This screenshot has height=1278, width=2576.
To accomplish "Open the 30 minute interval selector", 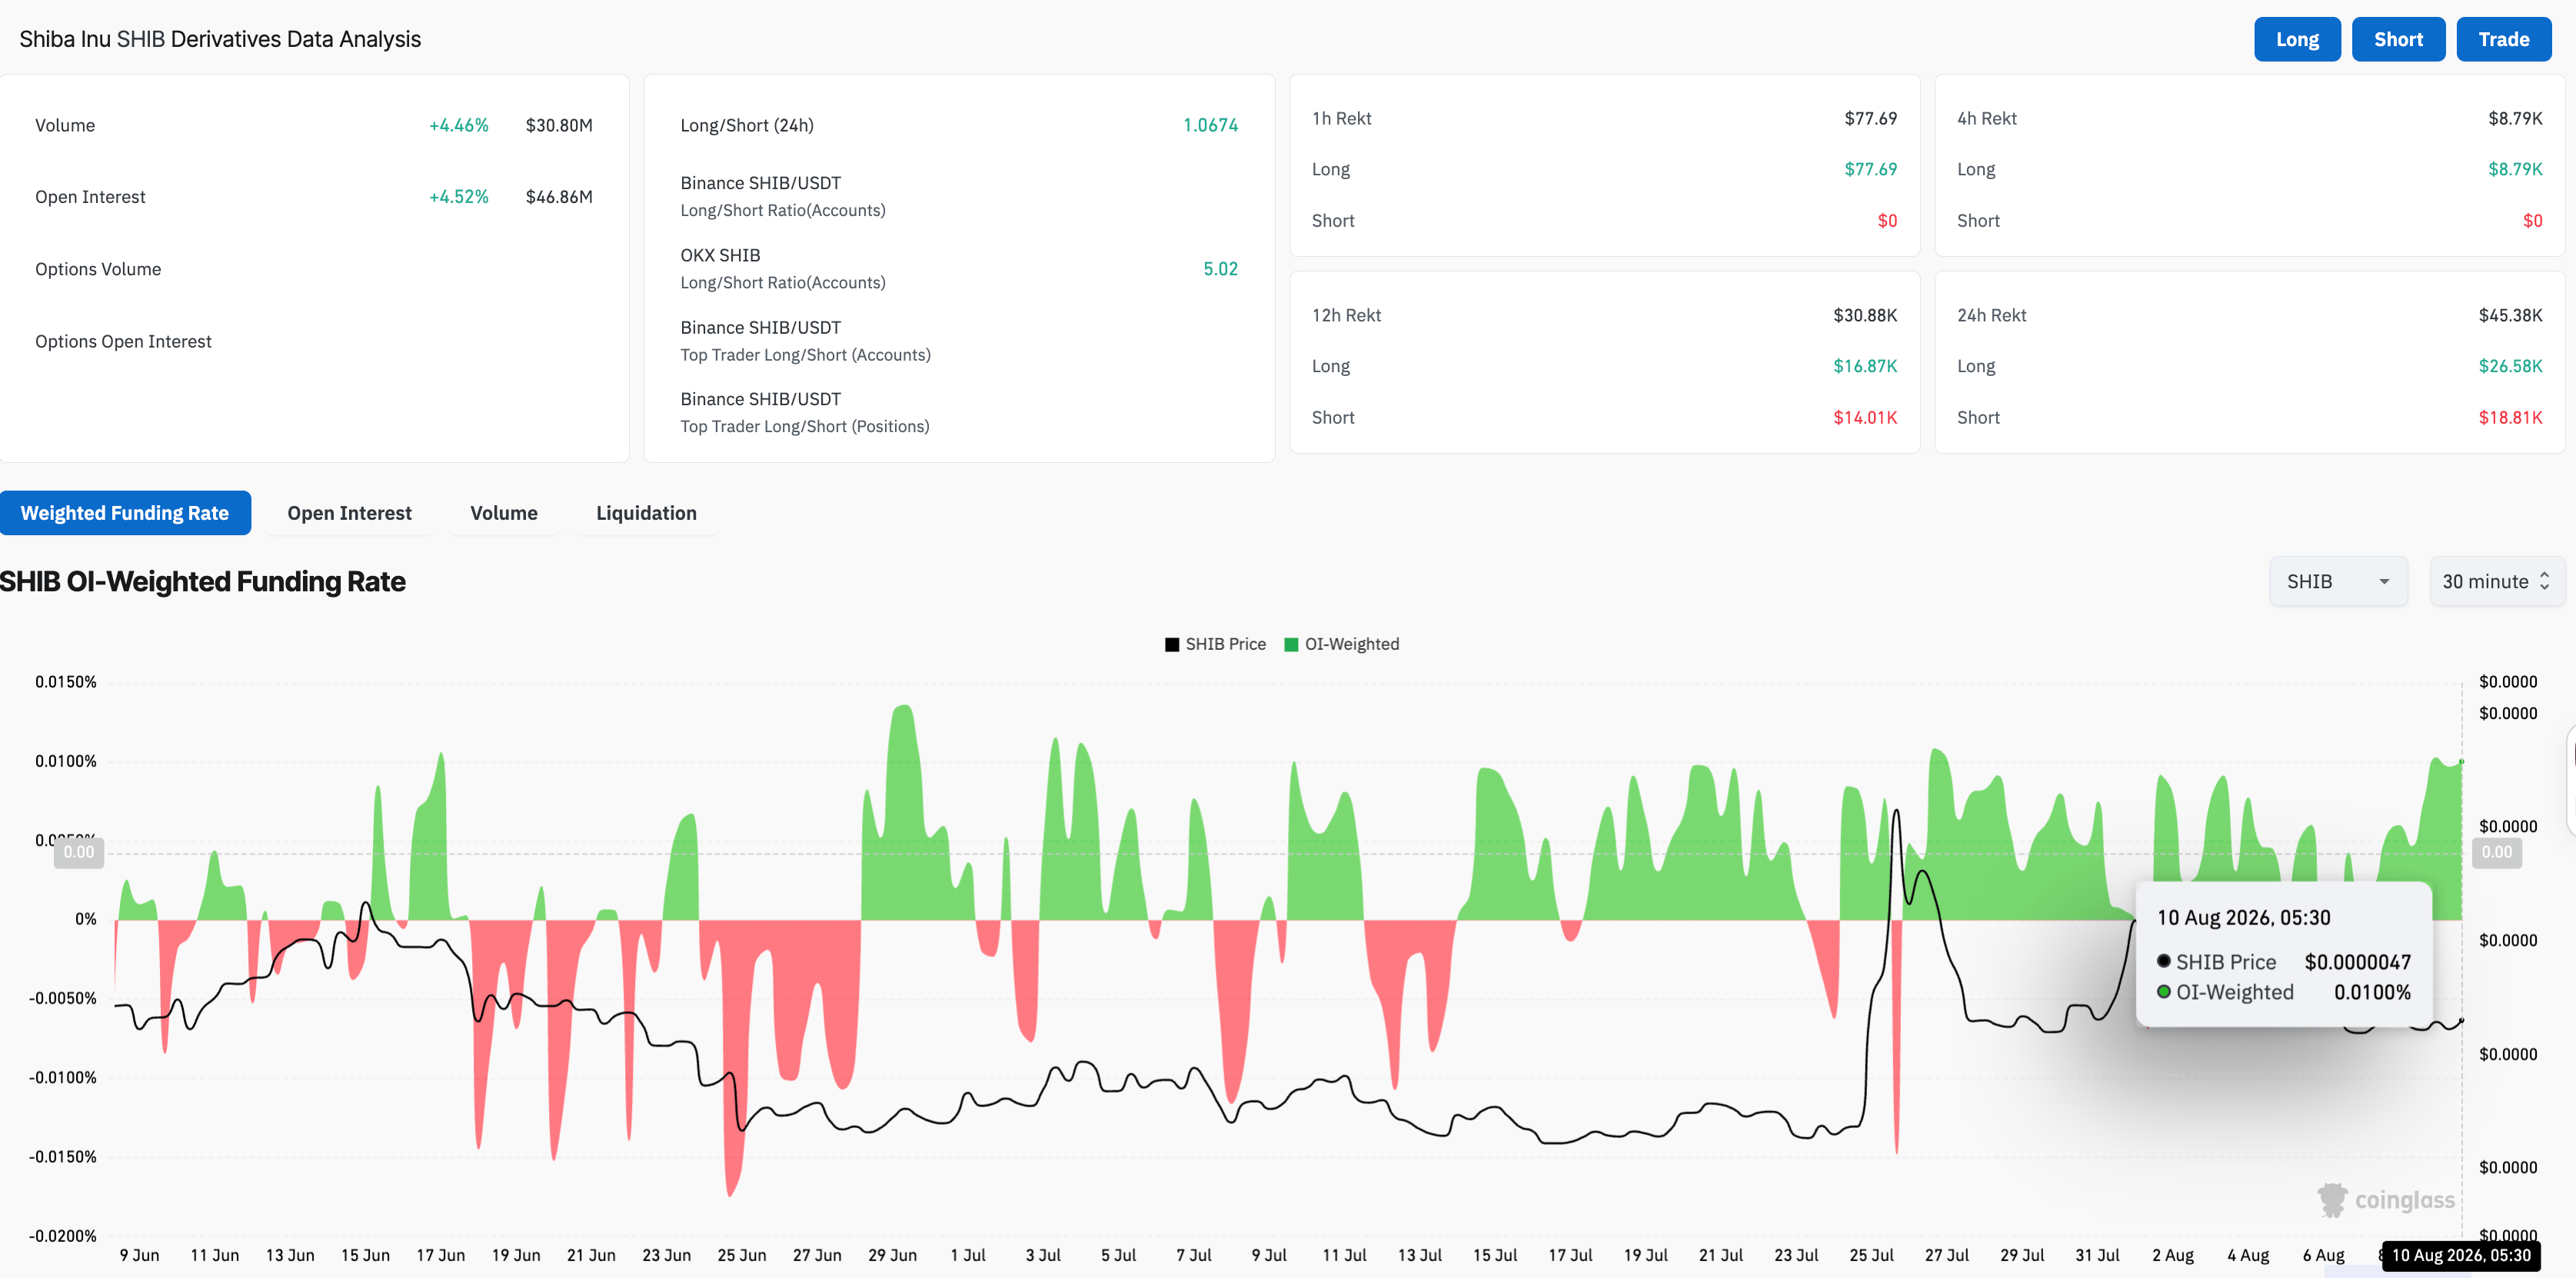I will [2497, 581].
